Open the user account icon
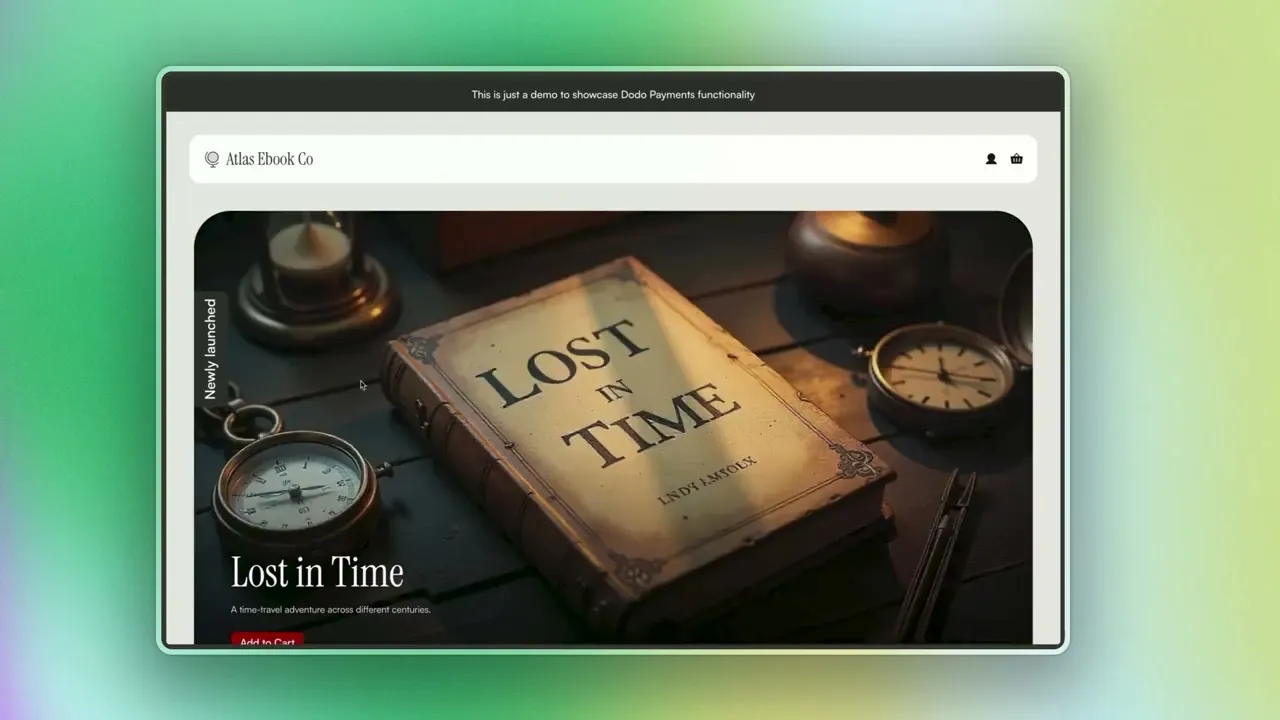 coord(991,159)
